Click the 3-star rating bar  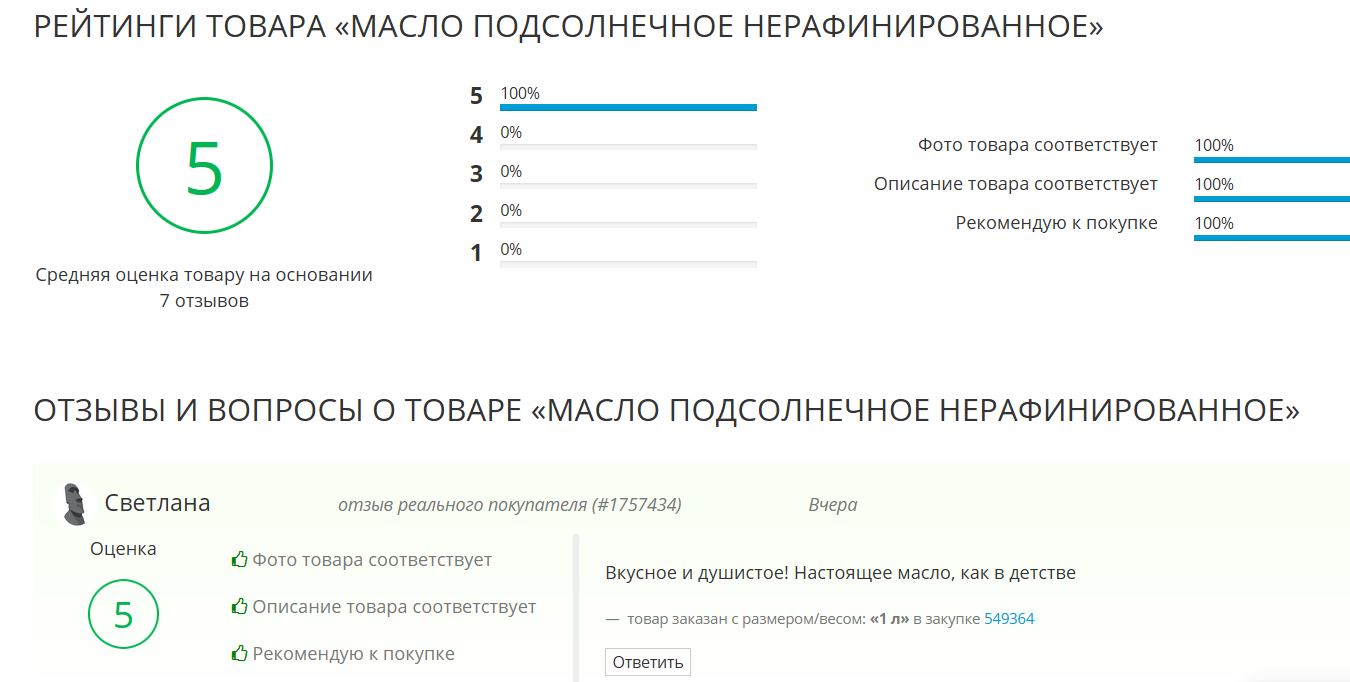[628, 185]
